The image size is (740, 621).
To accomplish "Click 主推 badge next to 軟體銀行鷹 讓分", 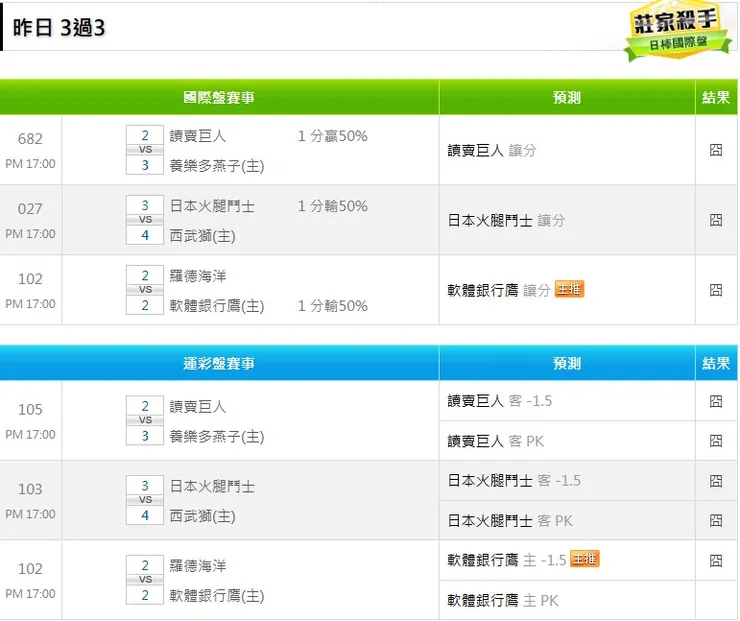I will coord(569,289).
